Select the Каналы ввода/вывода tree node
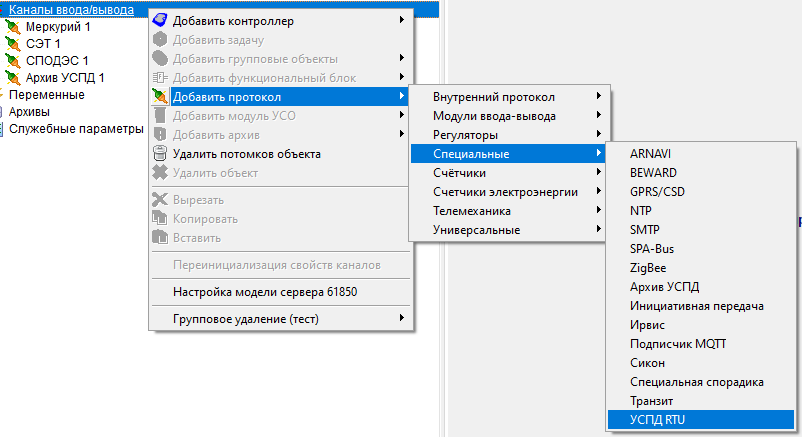The width and height of the screenshot is (802, 437). click(x=70, y=10)
